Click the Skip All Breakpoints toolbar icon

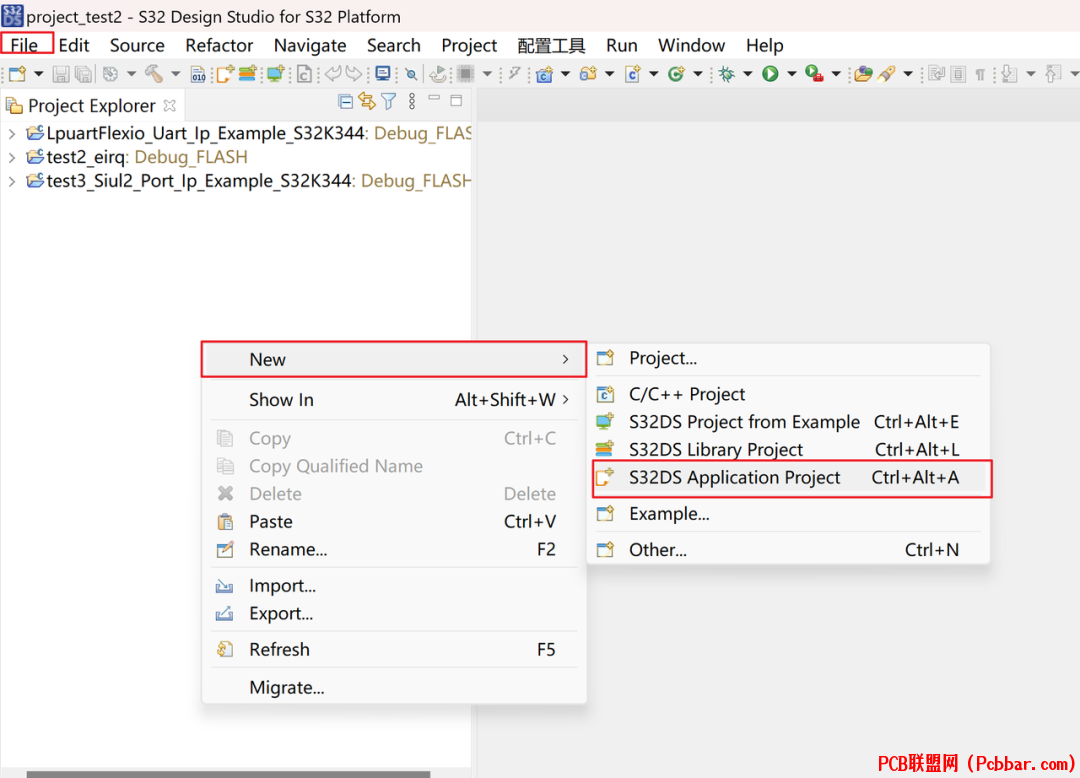[411, 74]
